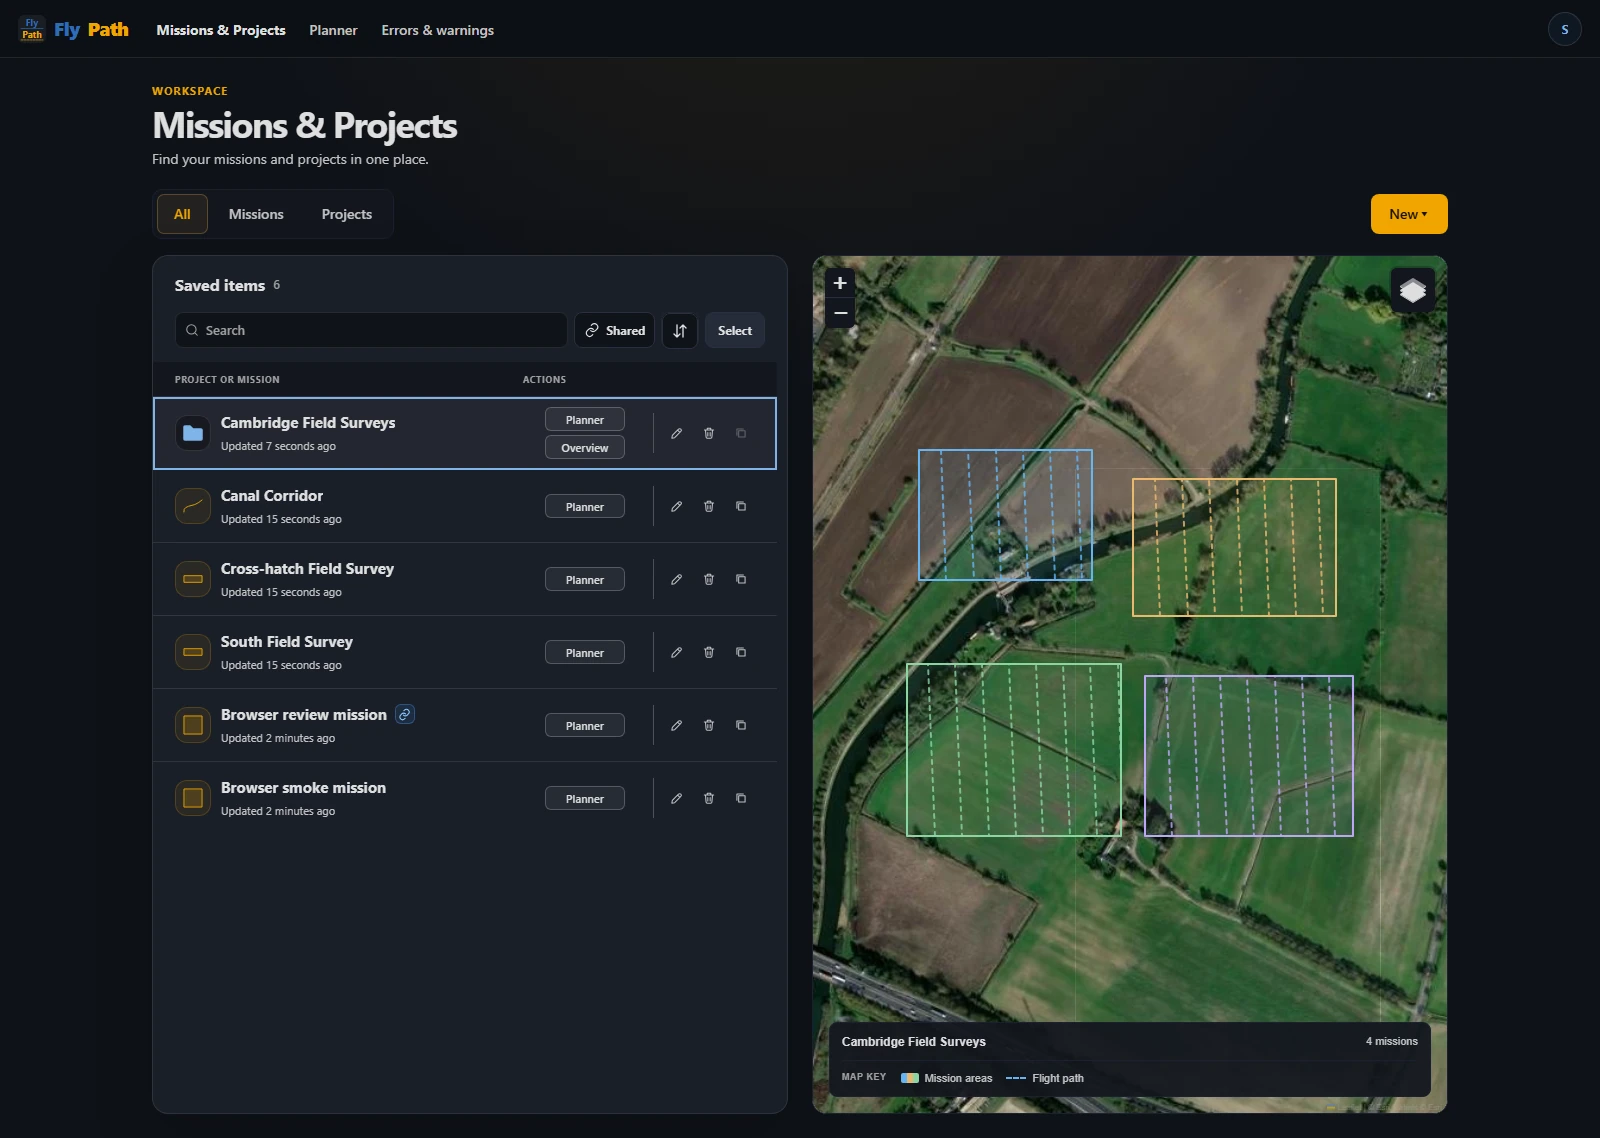Image resolution: width=1600 pixels, height=1138 pixels.
Task: Switch to the All tab
Action: point(182,214)
